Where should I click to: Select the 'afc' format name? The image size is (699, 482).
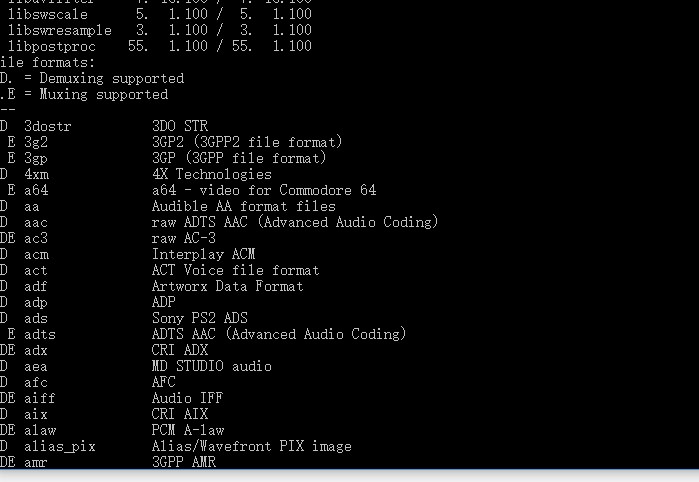pos(36,382)
